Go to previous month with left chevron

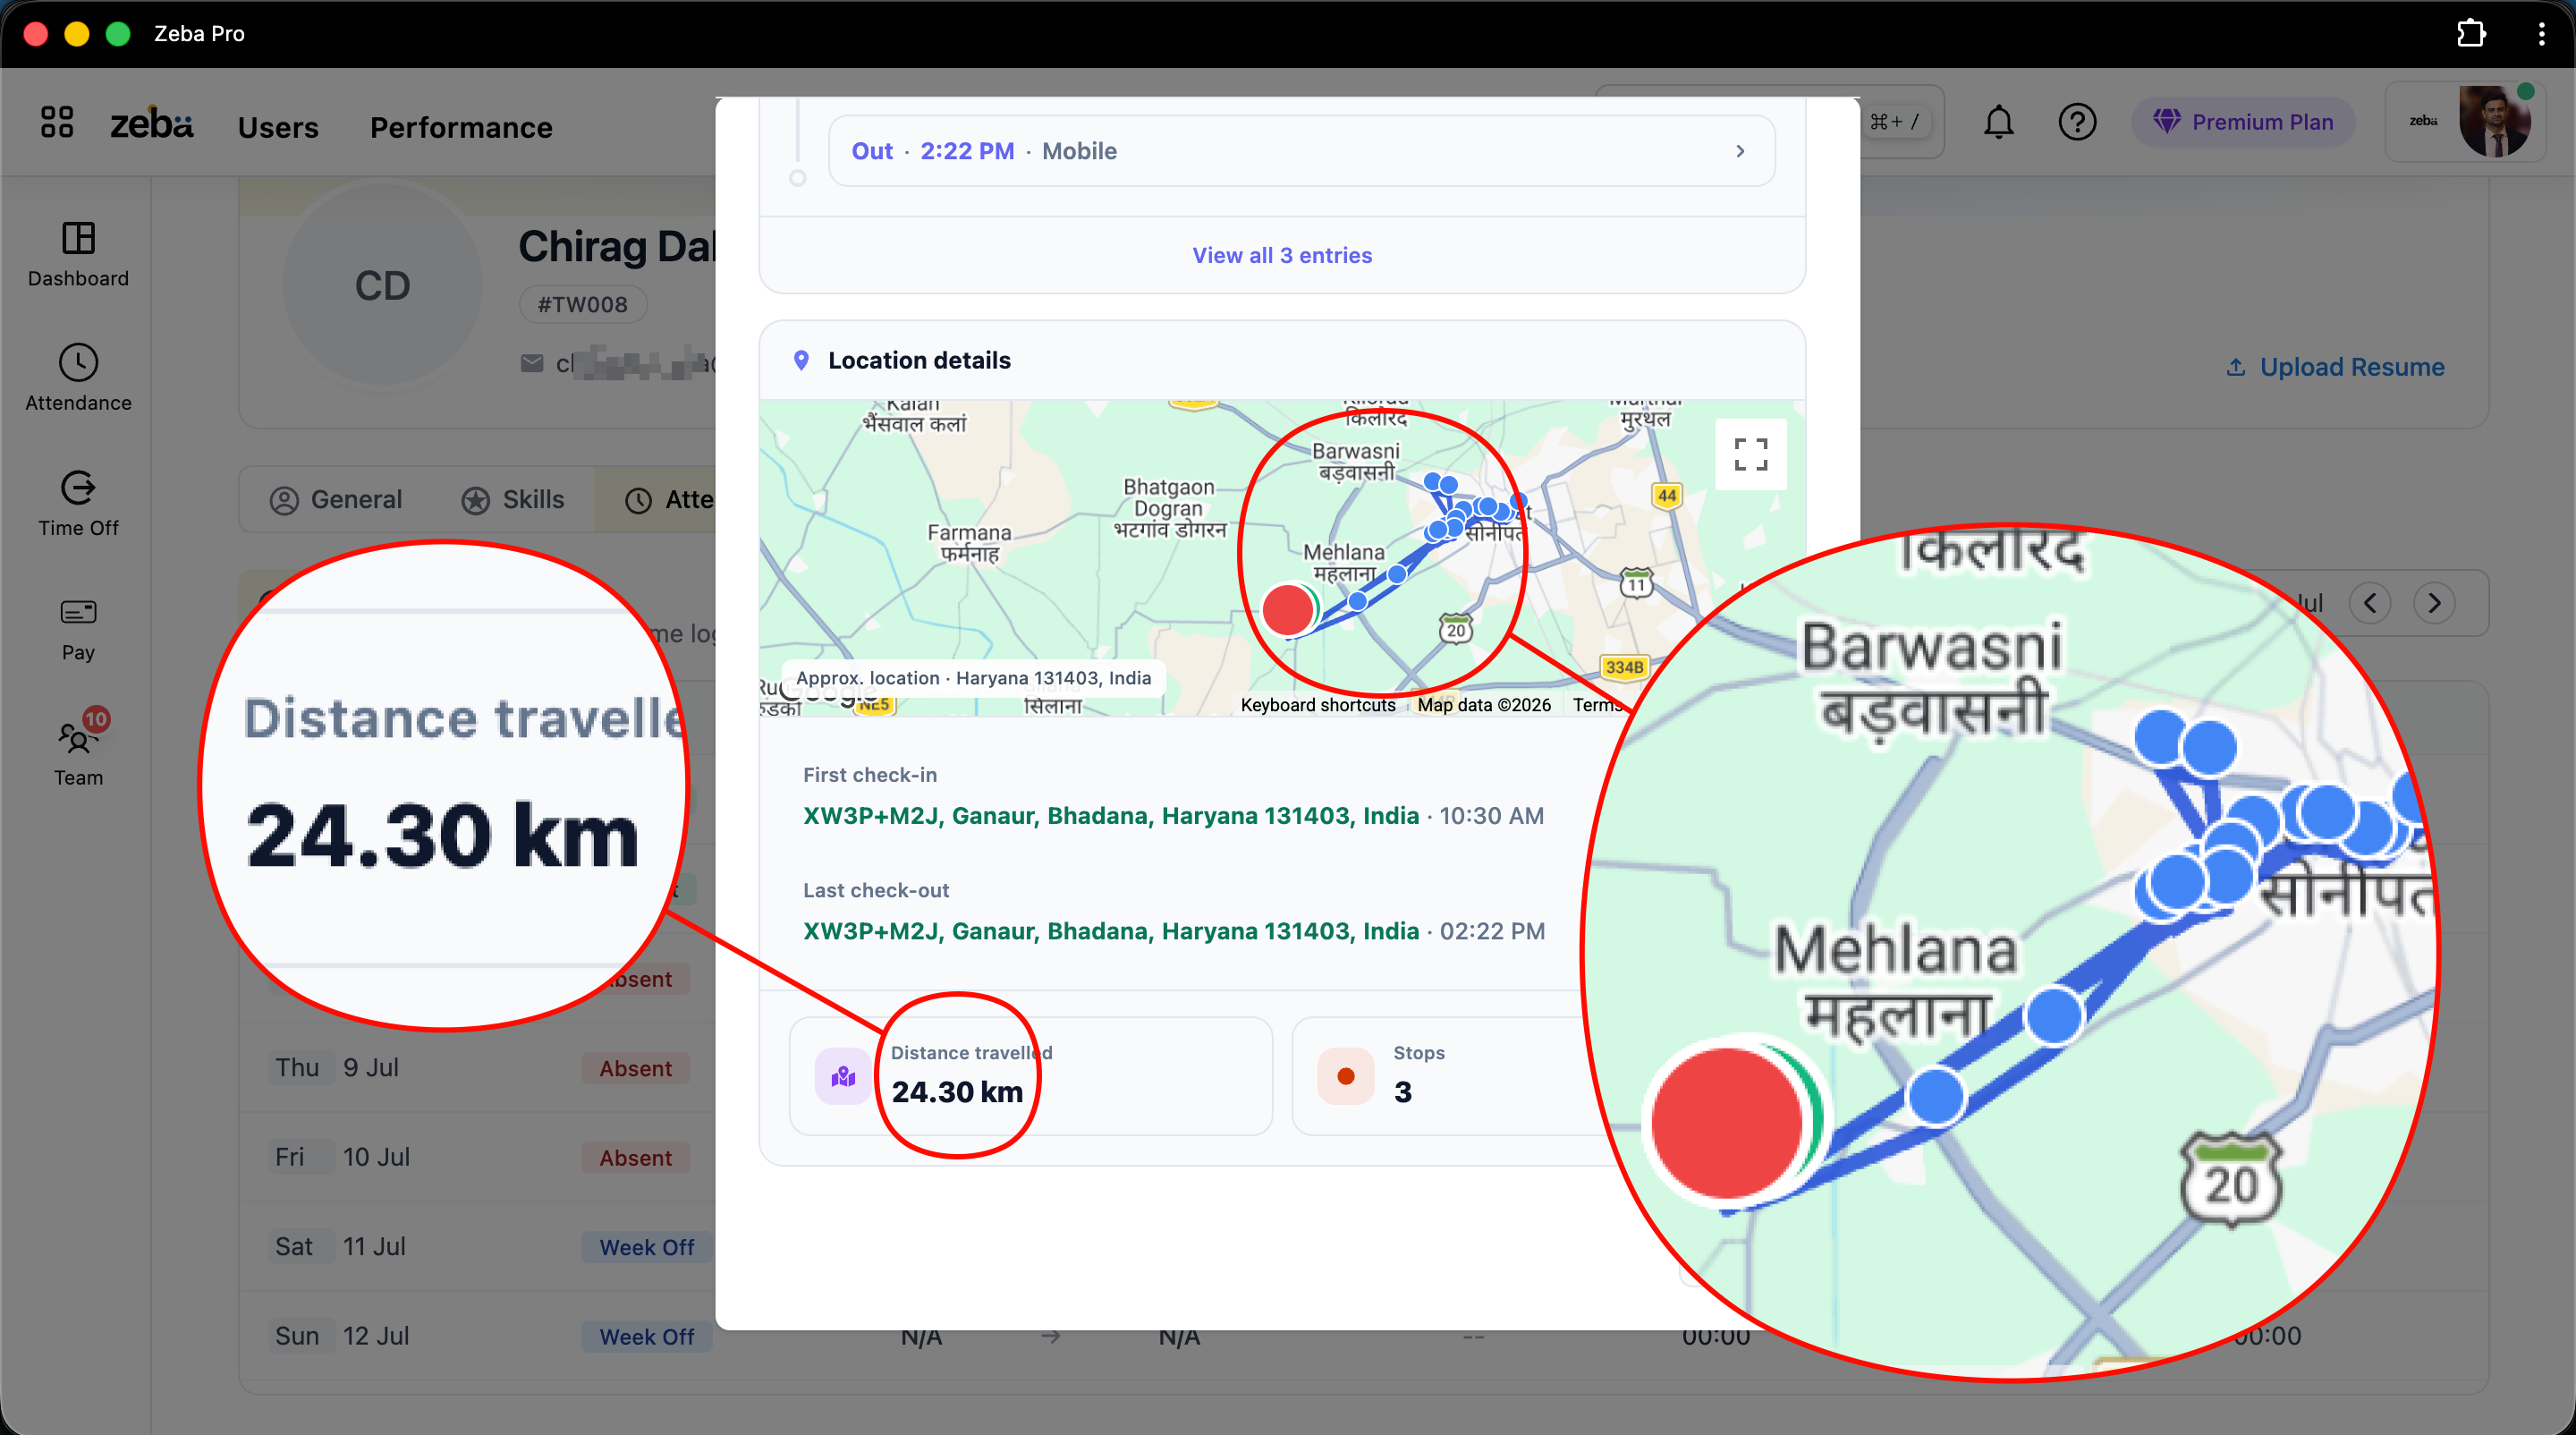point(2369,603)
